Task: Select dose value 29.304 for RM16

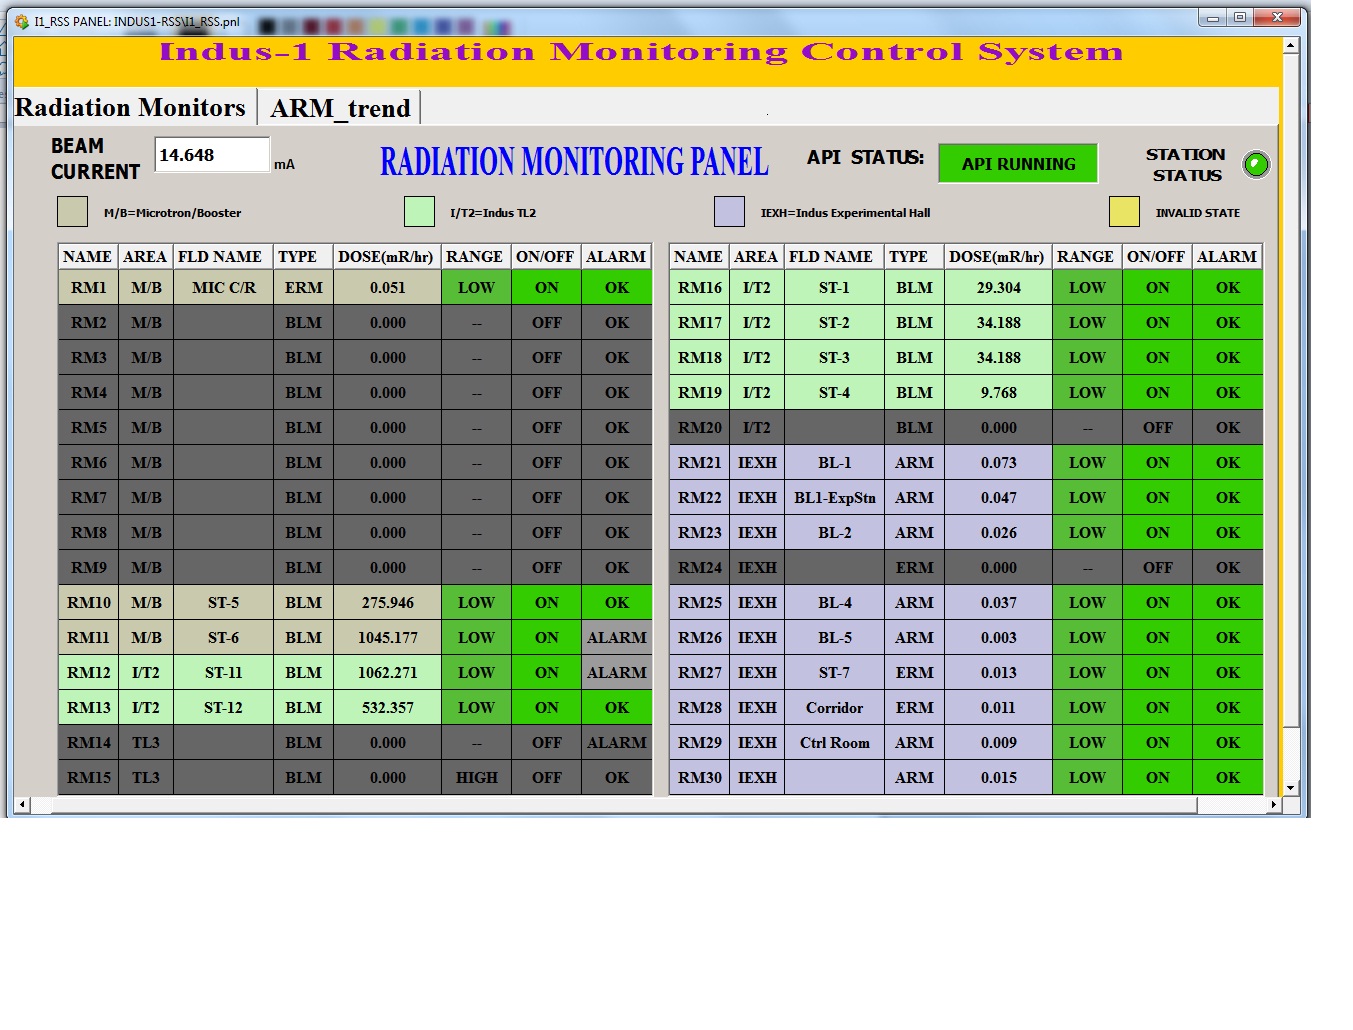Action: point(998,287)
